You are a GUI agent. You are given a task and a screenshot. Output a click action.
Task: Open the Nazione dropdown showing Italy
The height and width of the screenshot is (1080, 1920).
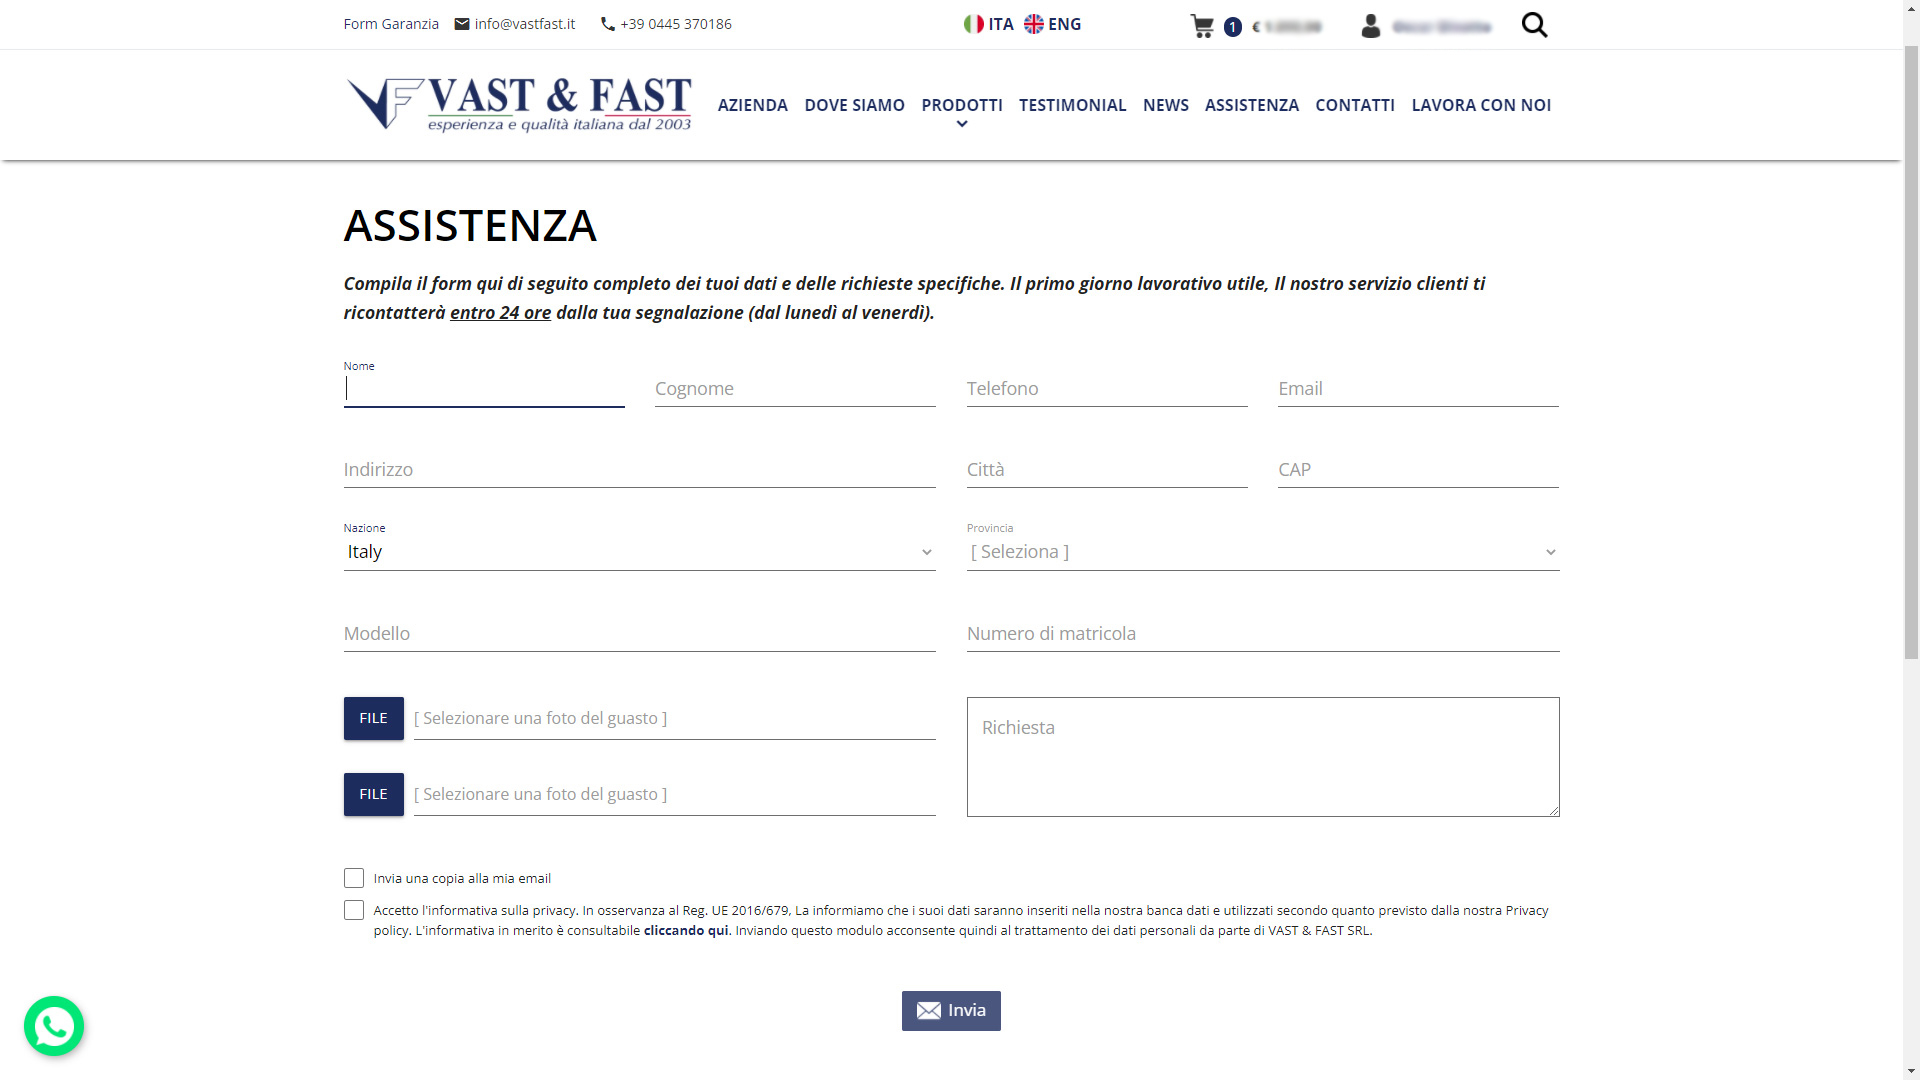[x=639, y=552]
